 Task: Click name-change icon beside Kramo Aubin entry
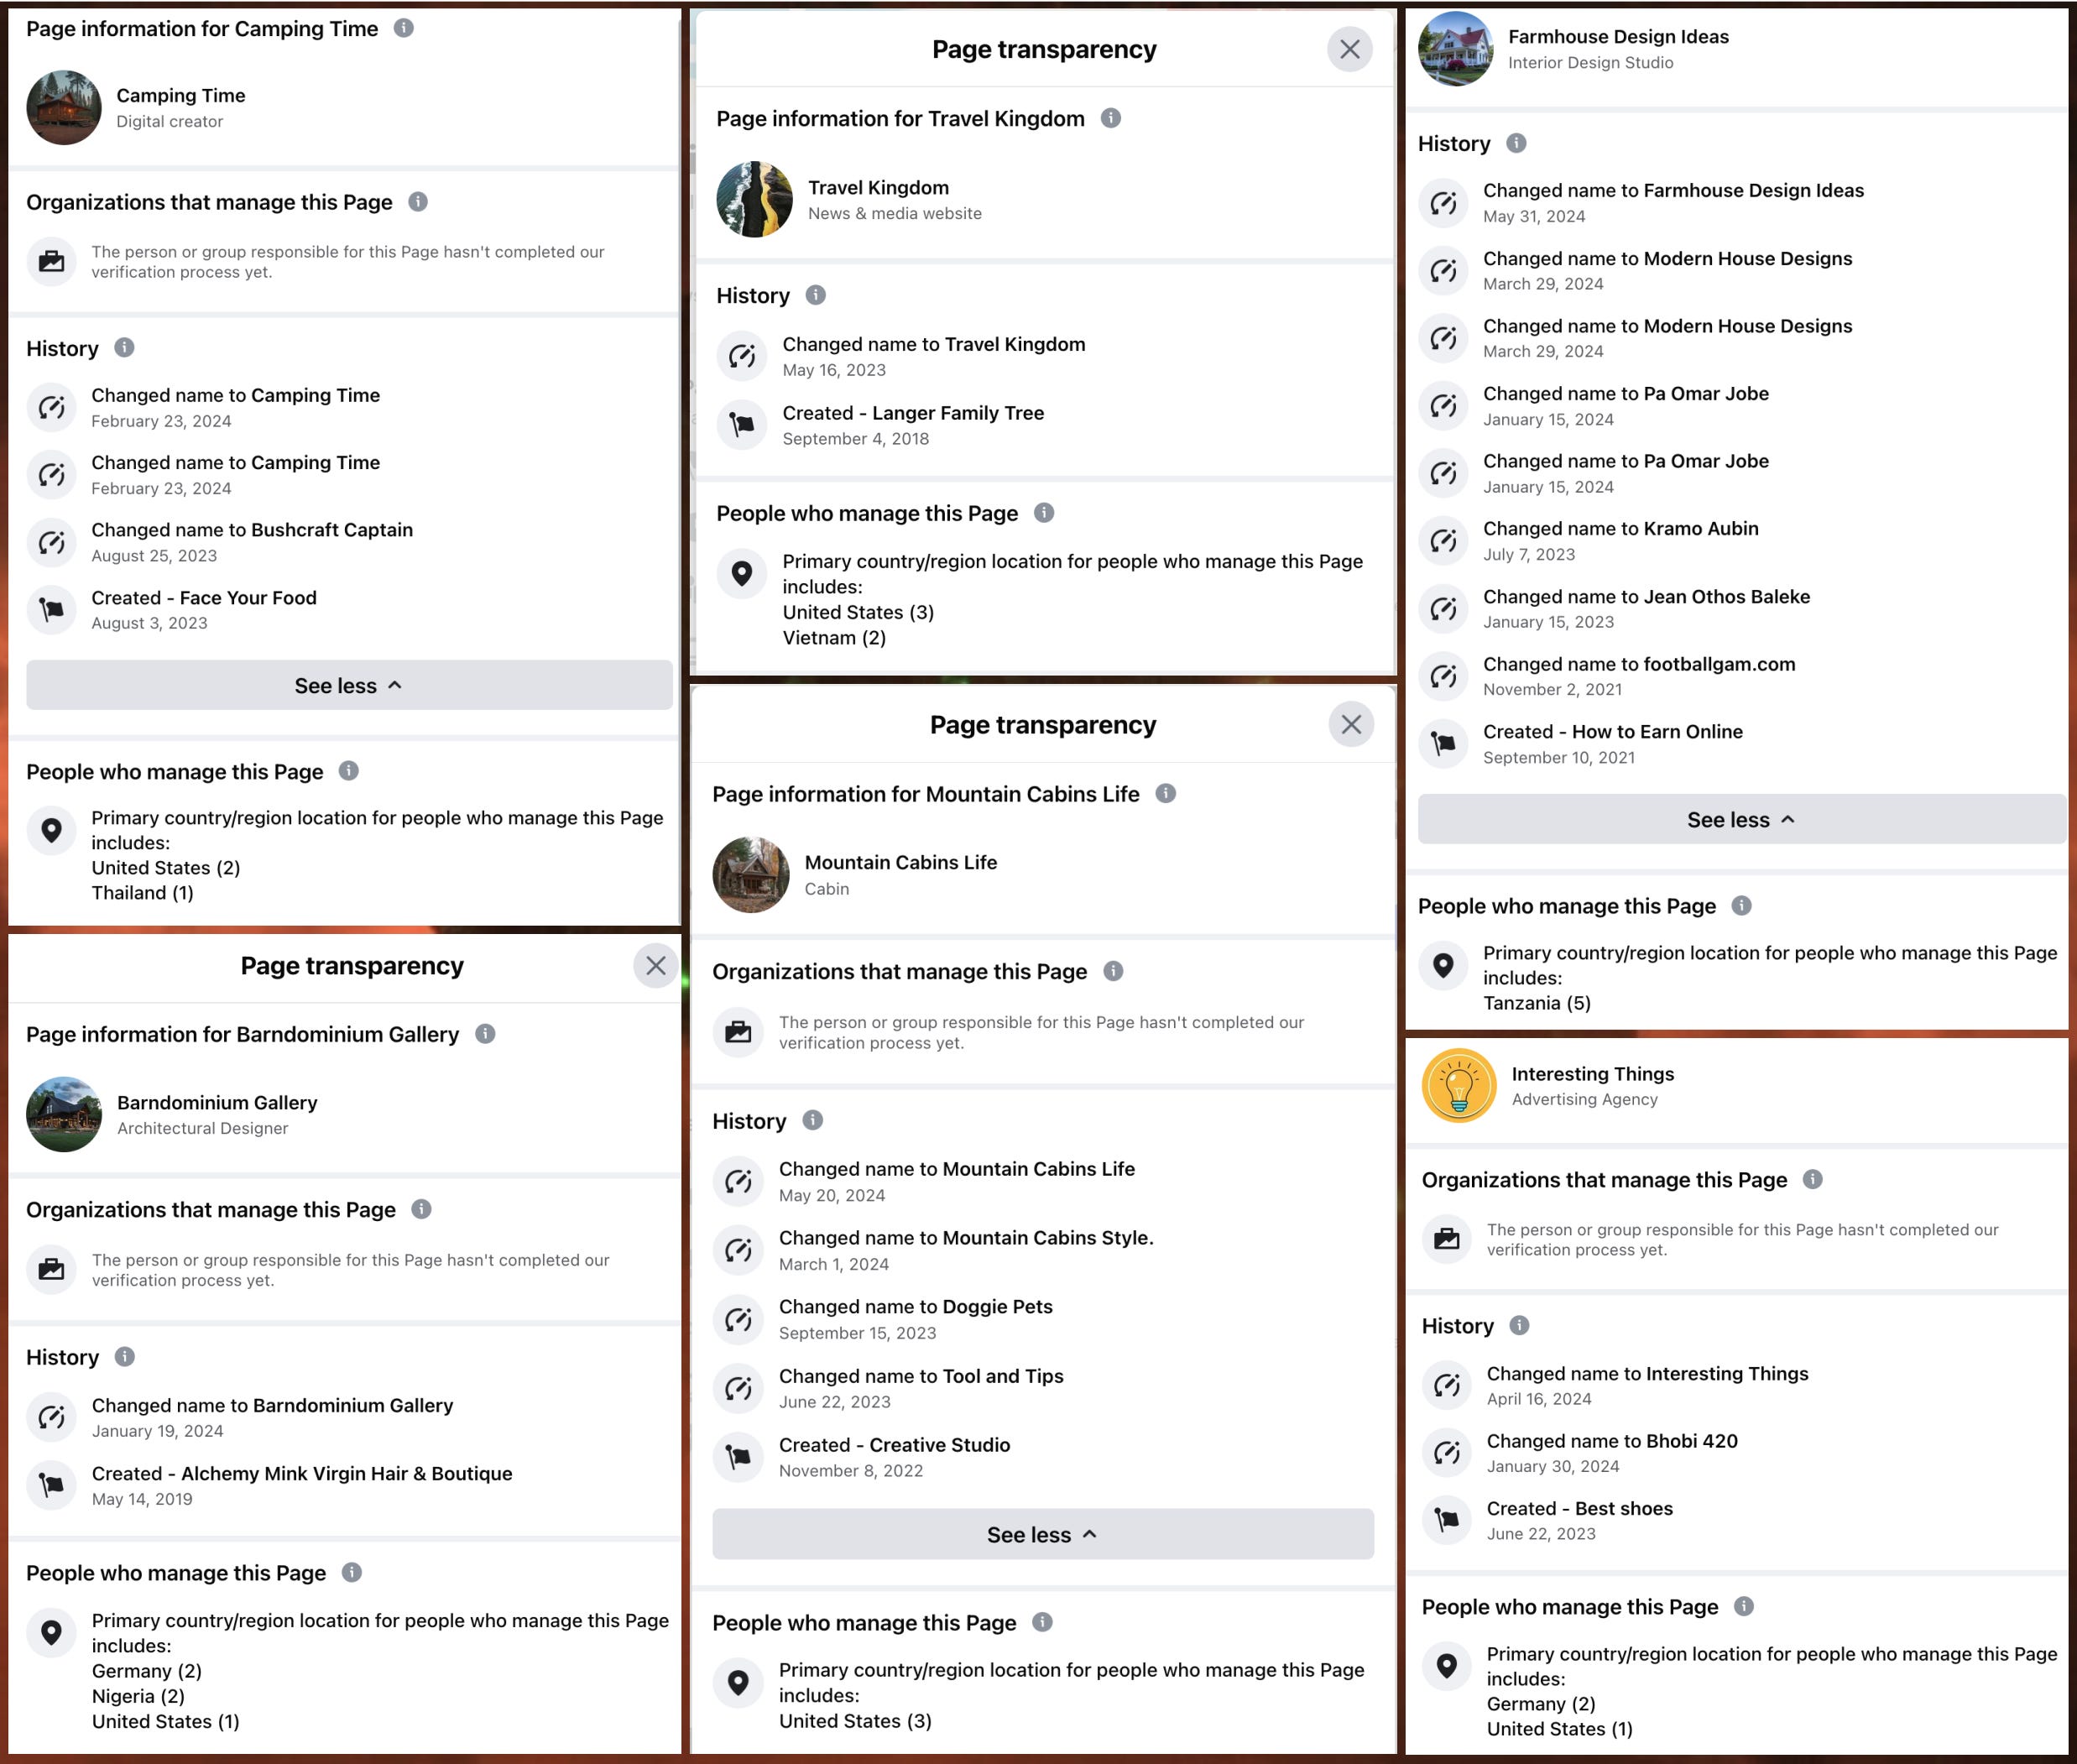[x=1443, y=541]
